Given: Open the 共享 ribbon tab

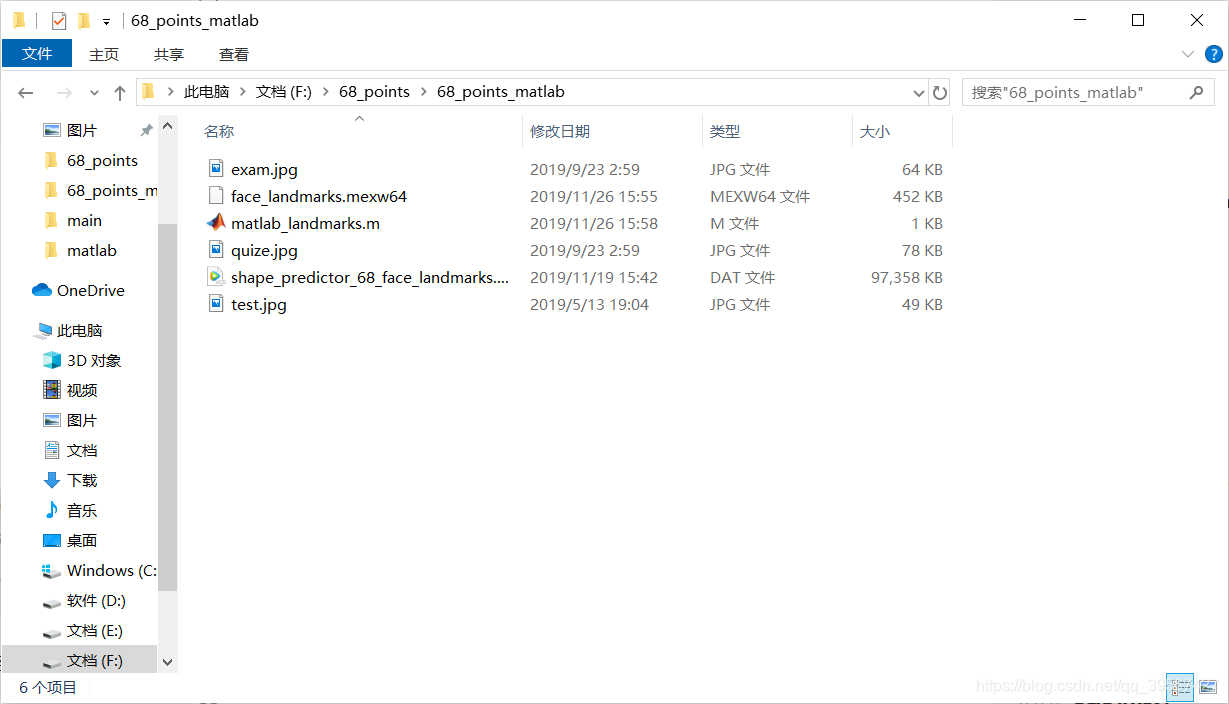Looking at the screenshot, I should coord(169,54).
